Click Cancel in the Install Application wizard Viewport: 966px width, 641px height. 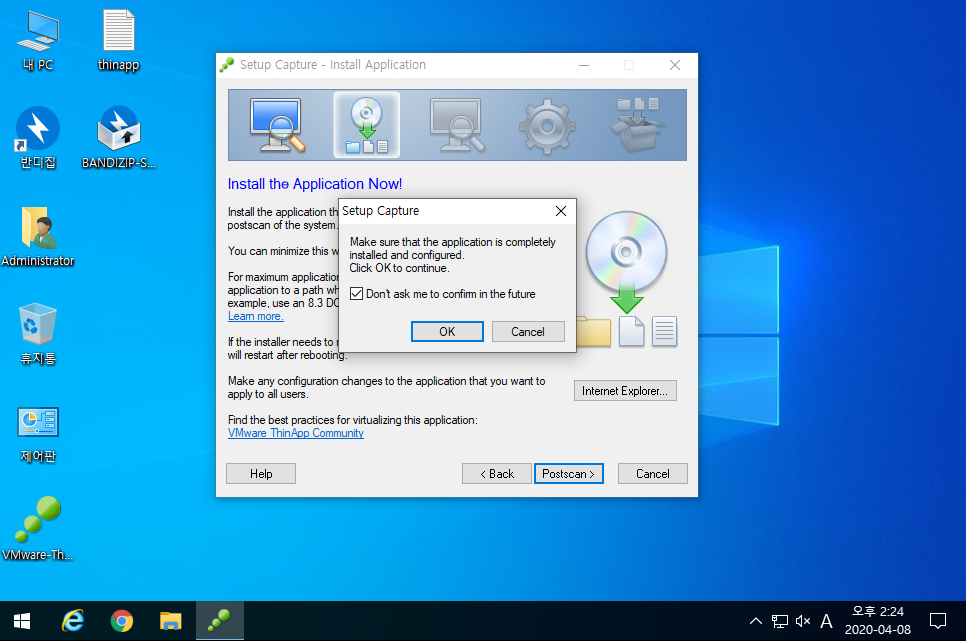coord(653,474)
